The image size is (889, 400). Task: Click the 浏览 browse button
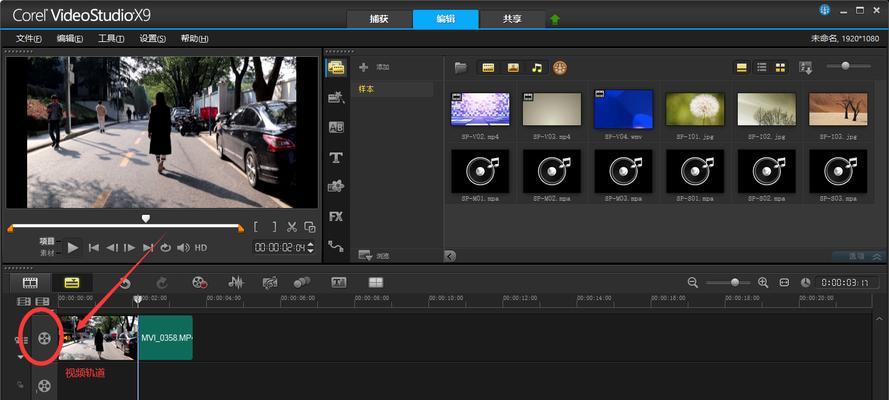tap(374, 256)
